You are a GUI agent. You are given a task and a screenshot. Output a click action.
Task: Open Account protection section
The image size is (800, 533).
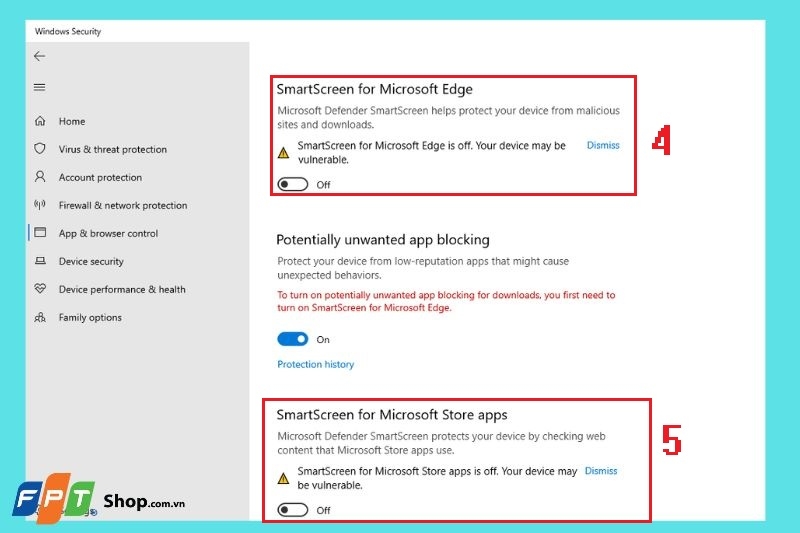[100, 177]
